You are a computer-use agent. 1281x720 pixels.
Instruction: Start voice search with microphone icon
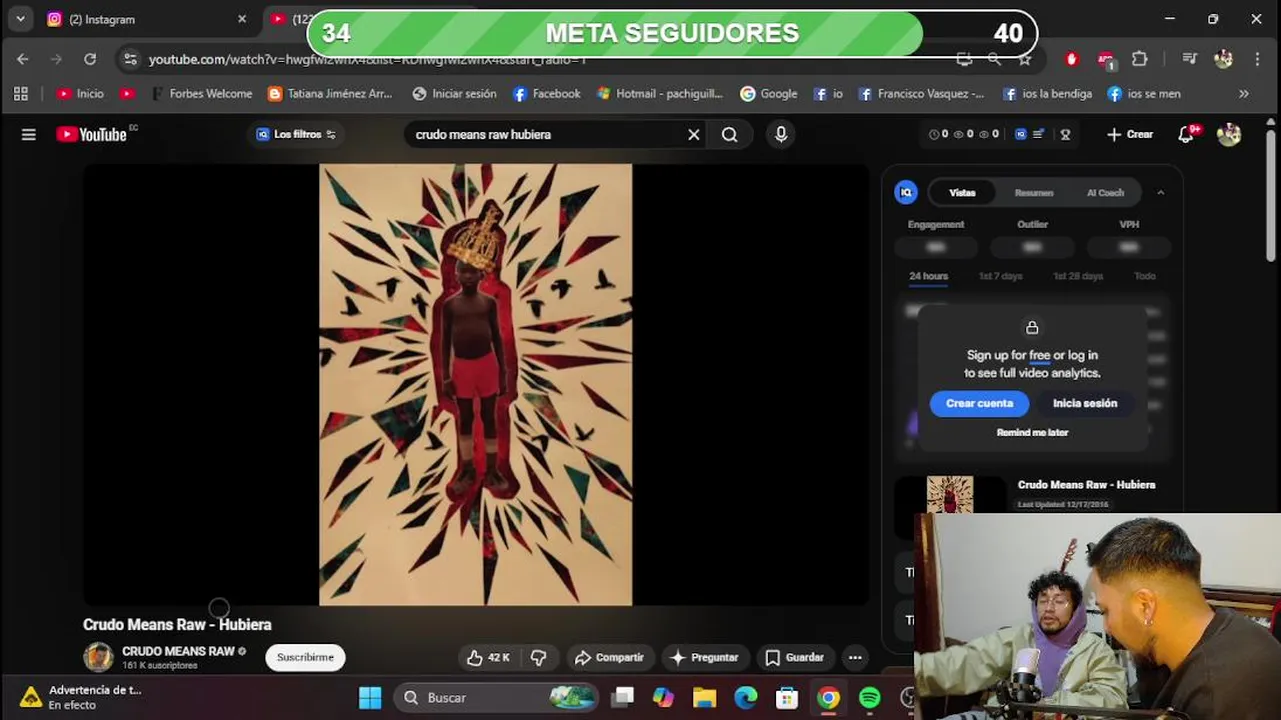click(781, 134)
